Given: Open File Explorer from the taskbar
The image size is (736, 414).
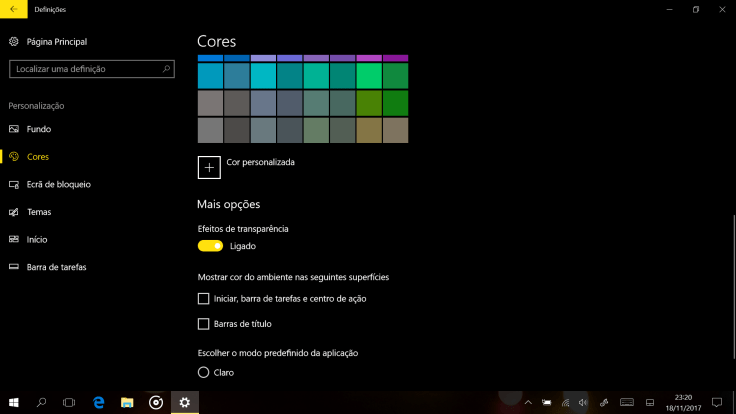Looking at the screenshot, I should 127,402.
